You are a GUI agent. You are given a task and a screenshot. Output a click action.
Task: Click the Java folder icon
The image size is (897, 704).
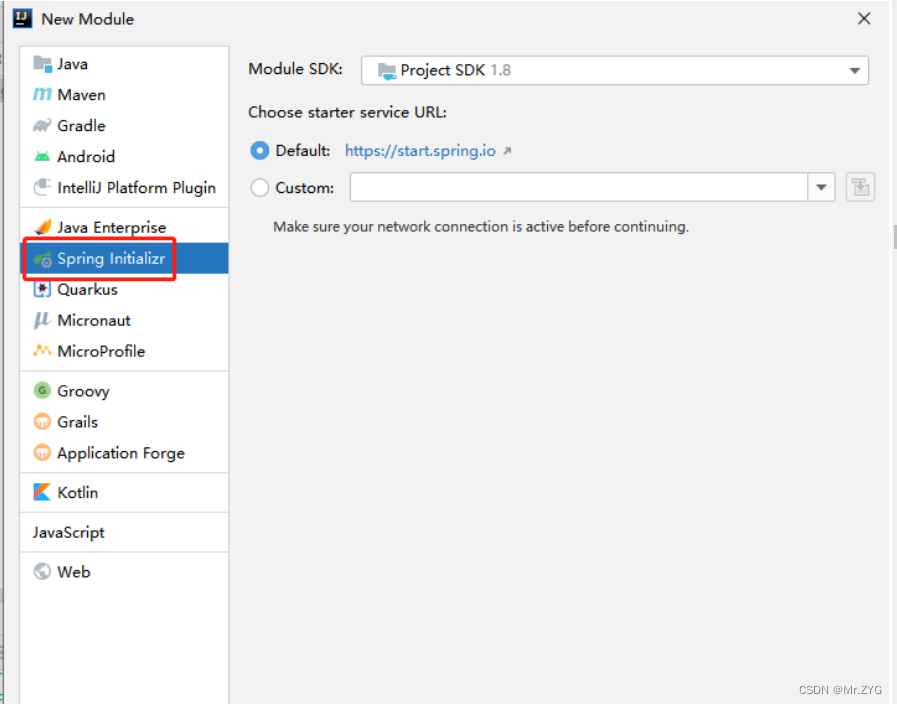click(x=42, y=63)
